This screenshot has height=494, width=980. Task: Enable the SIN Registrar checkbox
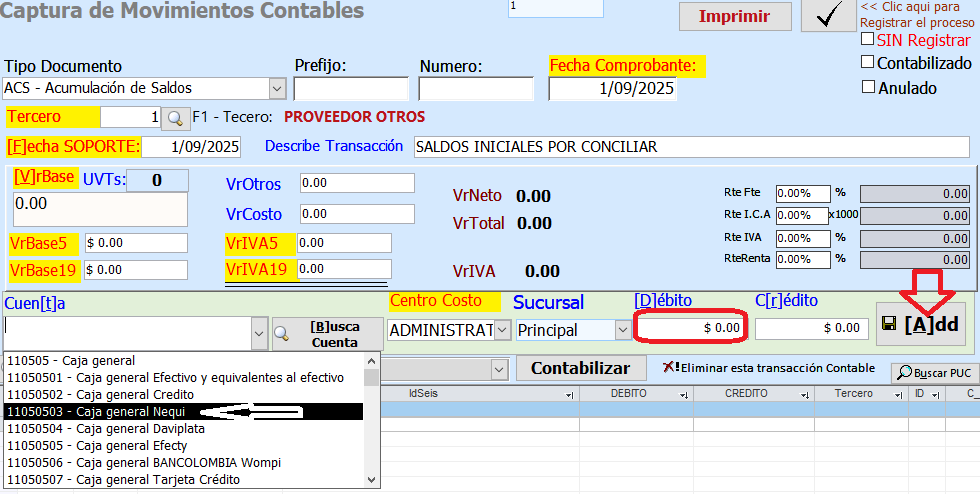pos(868,40)
